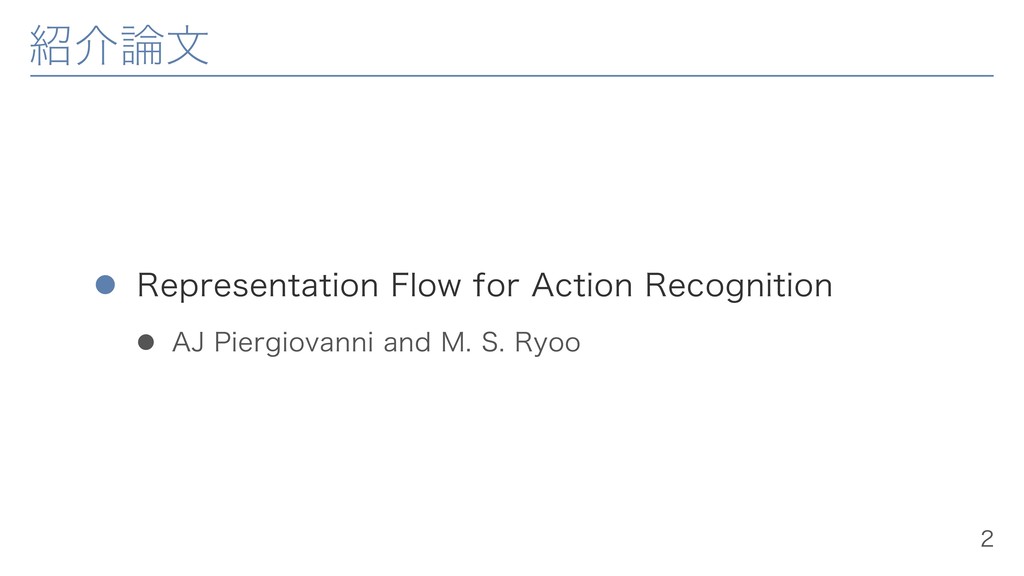Click the blue horizontal rule under the heading
Viewport: 1024px width, 576px height.
(x=511, y=76)
